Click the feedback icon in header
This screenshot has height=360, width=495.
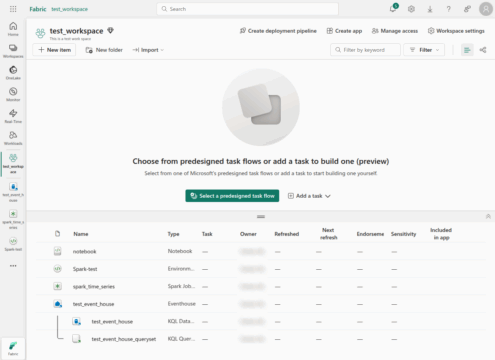pyautogui.click(x=467, y=9)
